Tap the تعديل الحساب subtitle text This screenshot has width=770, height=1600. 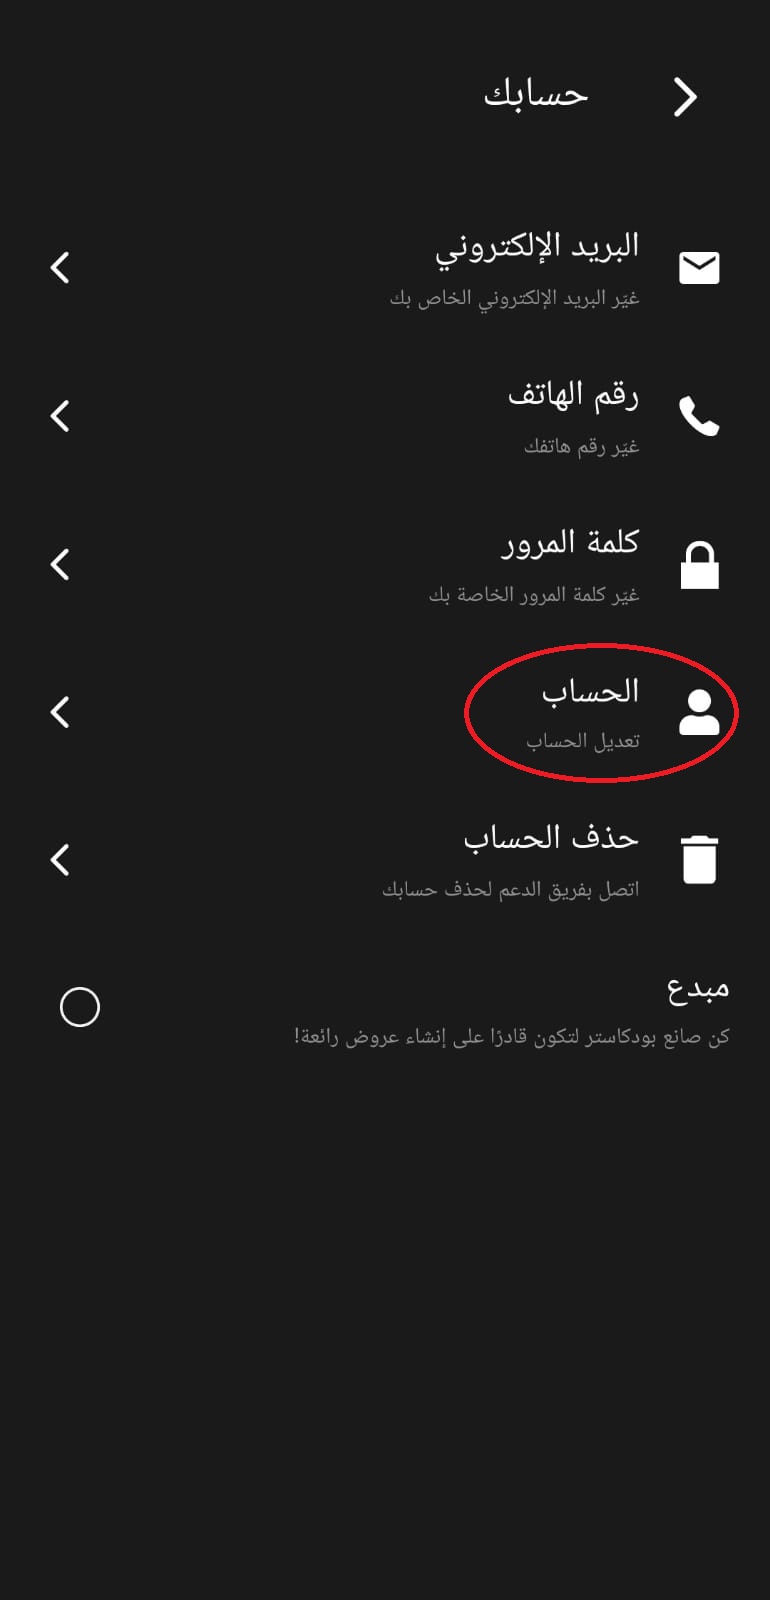pos(583,741)
